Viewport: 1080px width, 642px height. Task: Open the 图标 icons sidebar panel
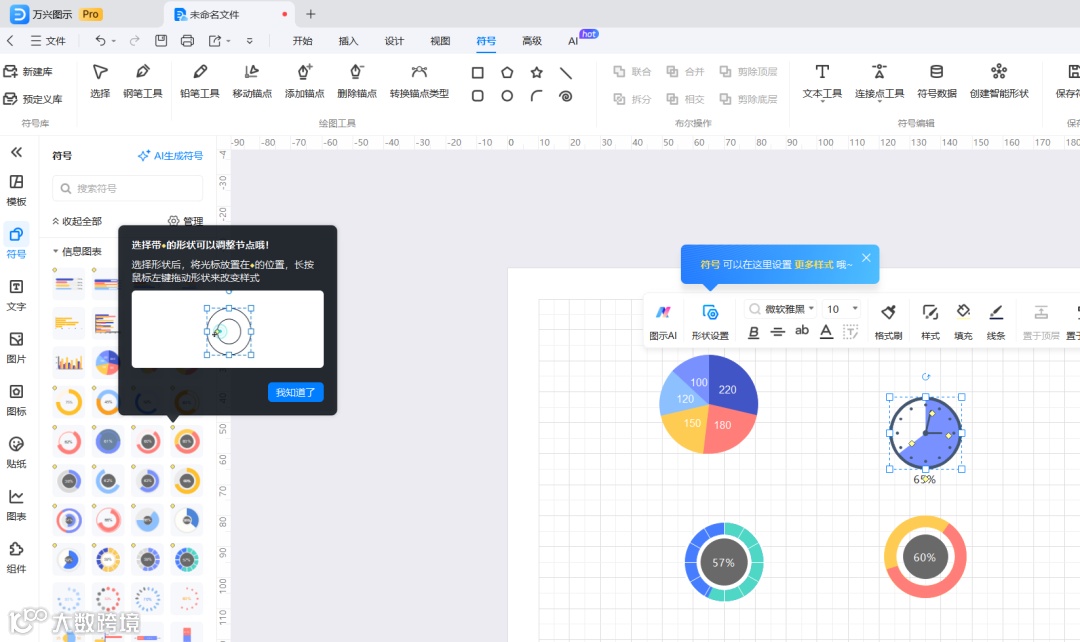tap(17, 400)
